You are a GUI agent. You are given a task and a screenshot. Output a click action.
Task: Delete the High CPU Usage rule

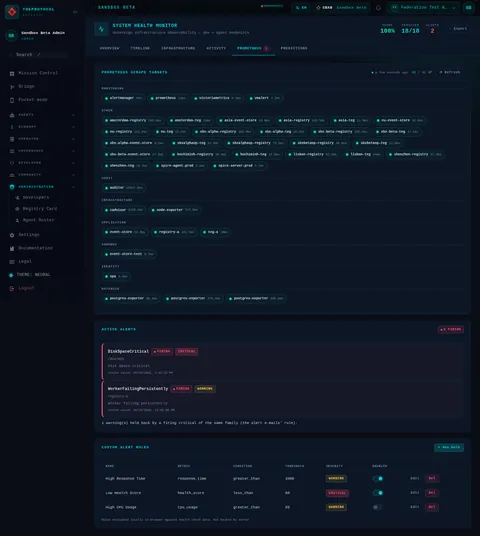click(x=432, y=507)
